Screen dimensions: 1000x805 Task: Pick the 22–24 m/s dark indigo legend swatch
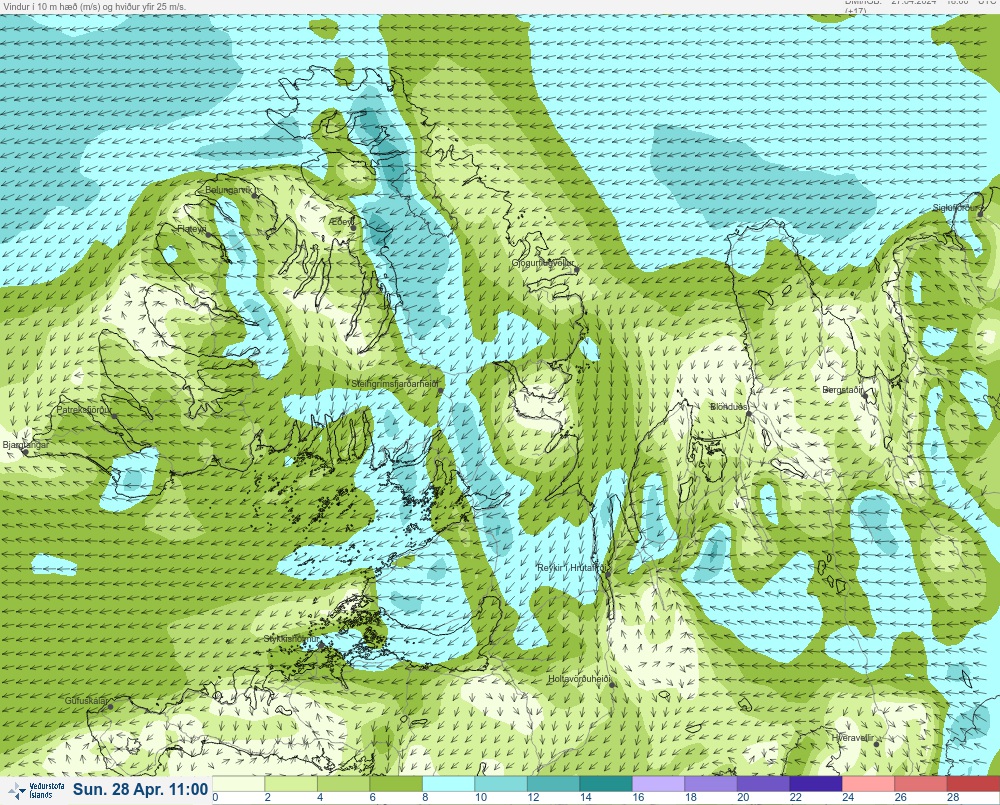click(816, 783)
